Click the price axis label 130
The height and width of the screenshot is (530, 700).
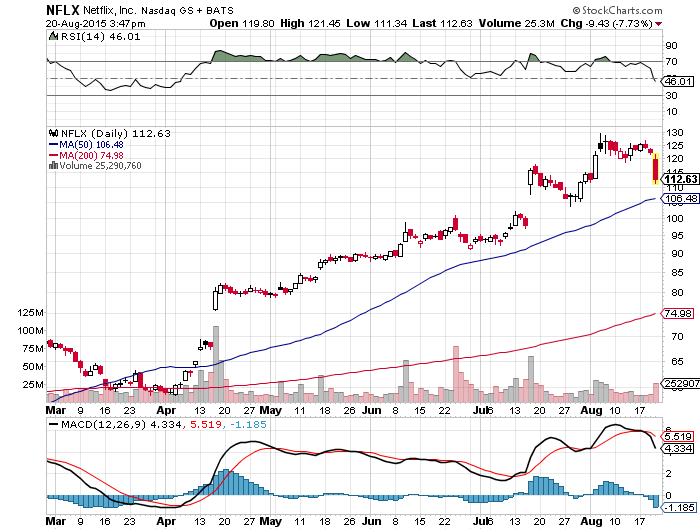(x=674, y=133)
